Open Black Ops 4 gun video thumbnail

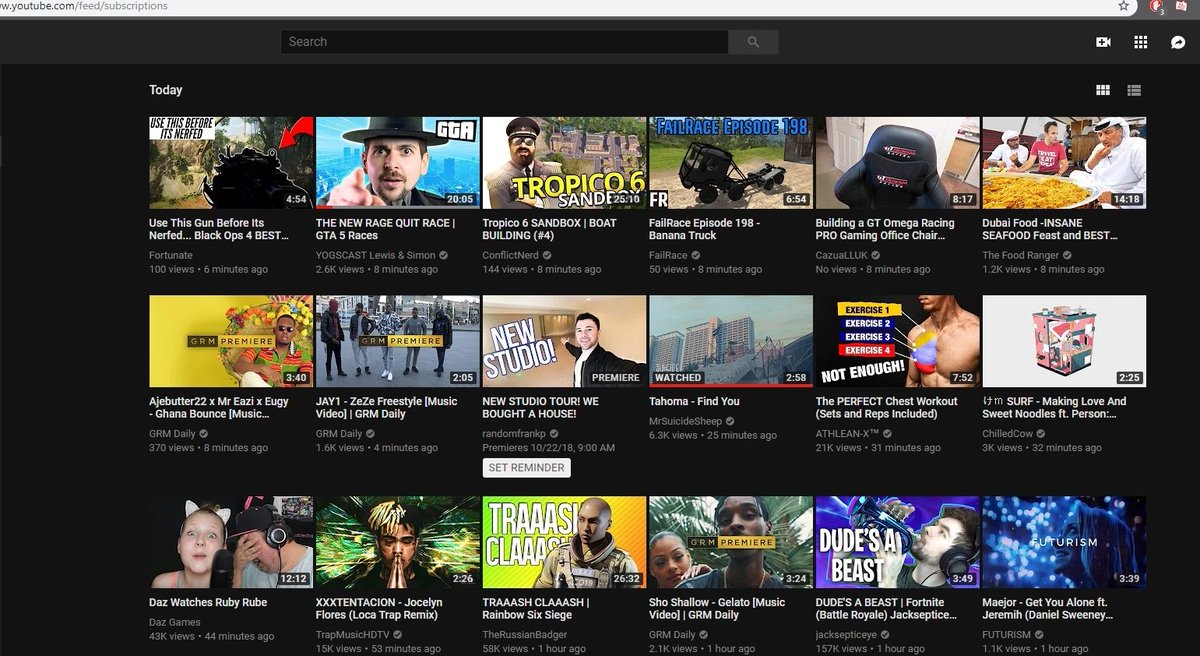(x=230, y=163)
